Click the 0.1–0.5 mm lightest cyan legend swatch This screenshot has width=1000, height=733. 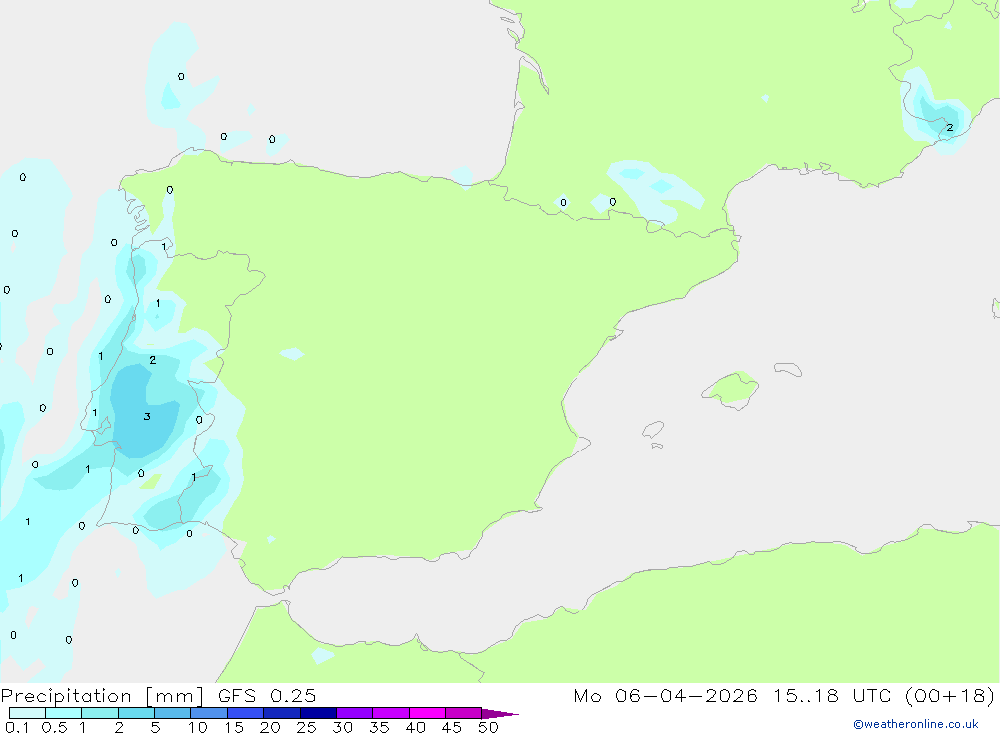click(27, 713)
